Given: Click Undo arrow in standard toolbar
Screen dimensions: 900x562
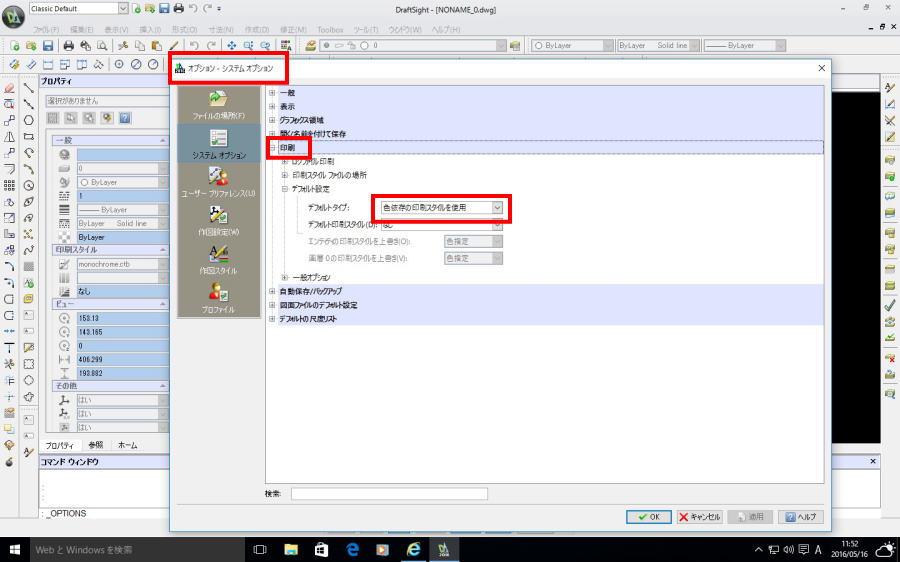Looking at the screenshot, I should [194, 45].
